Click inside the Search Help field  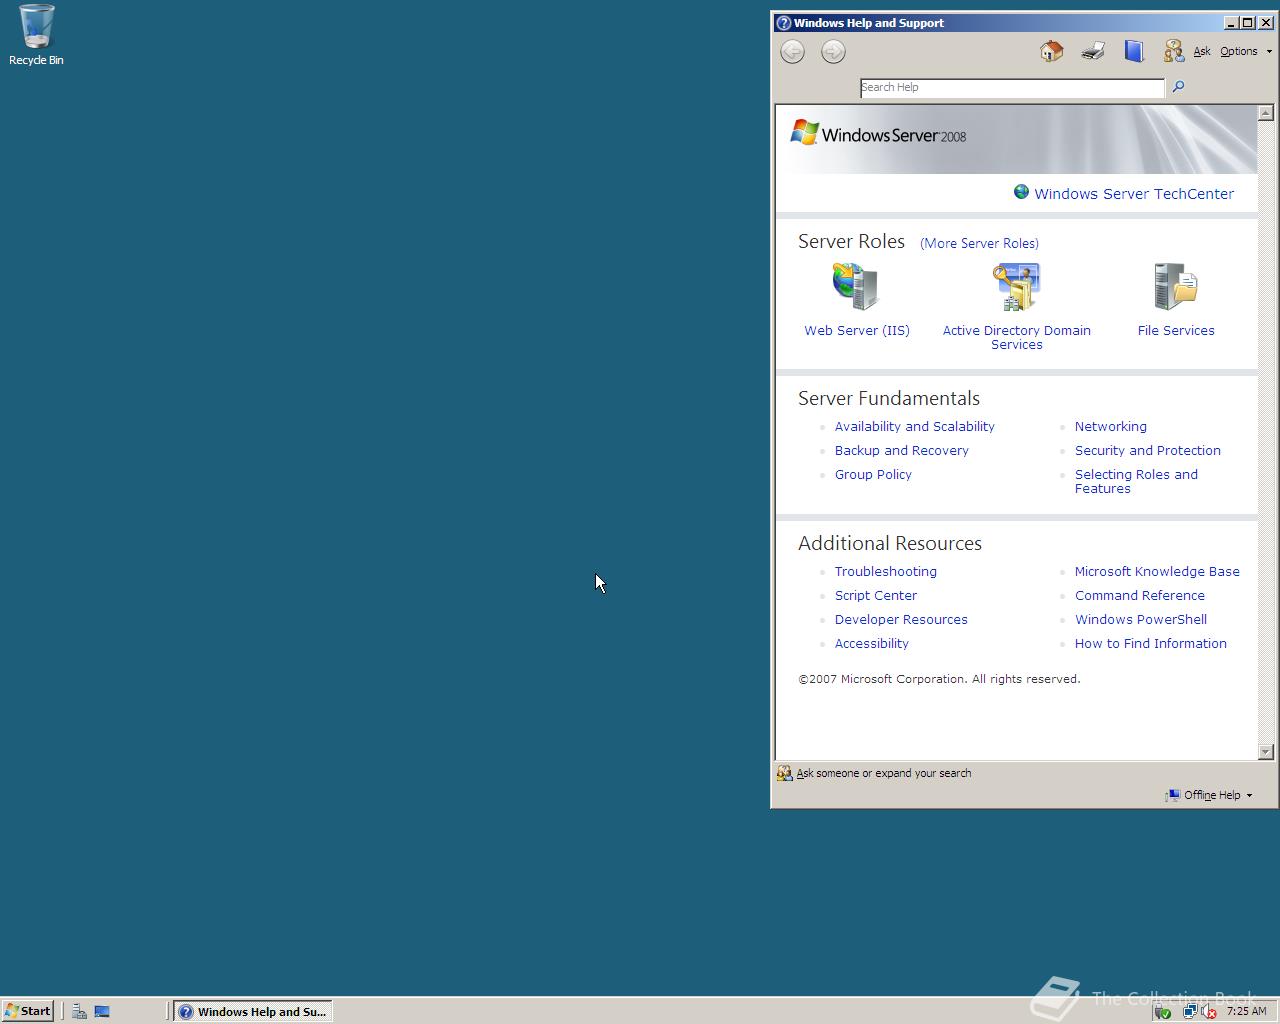pos(1012,87)
